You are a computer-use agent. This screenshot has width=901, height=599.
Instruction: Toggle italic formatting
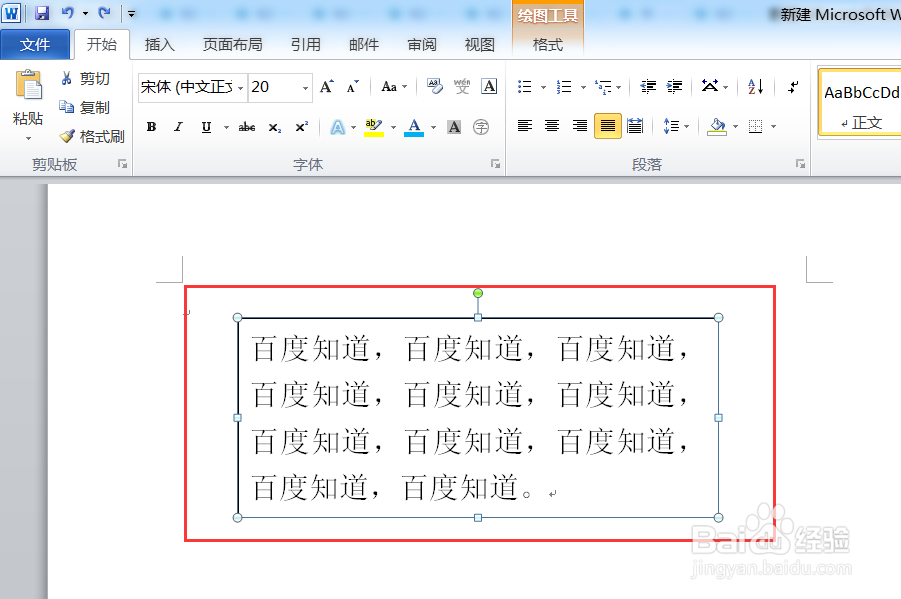coord(179,127)
